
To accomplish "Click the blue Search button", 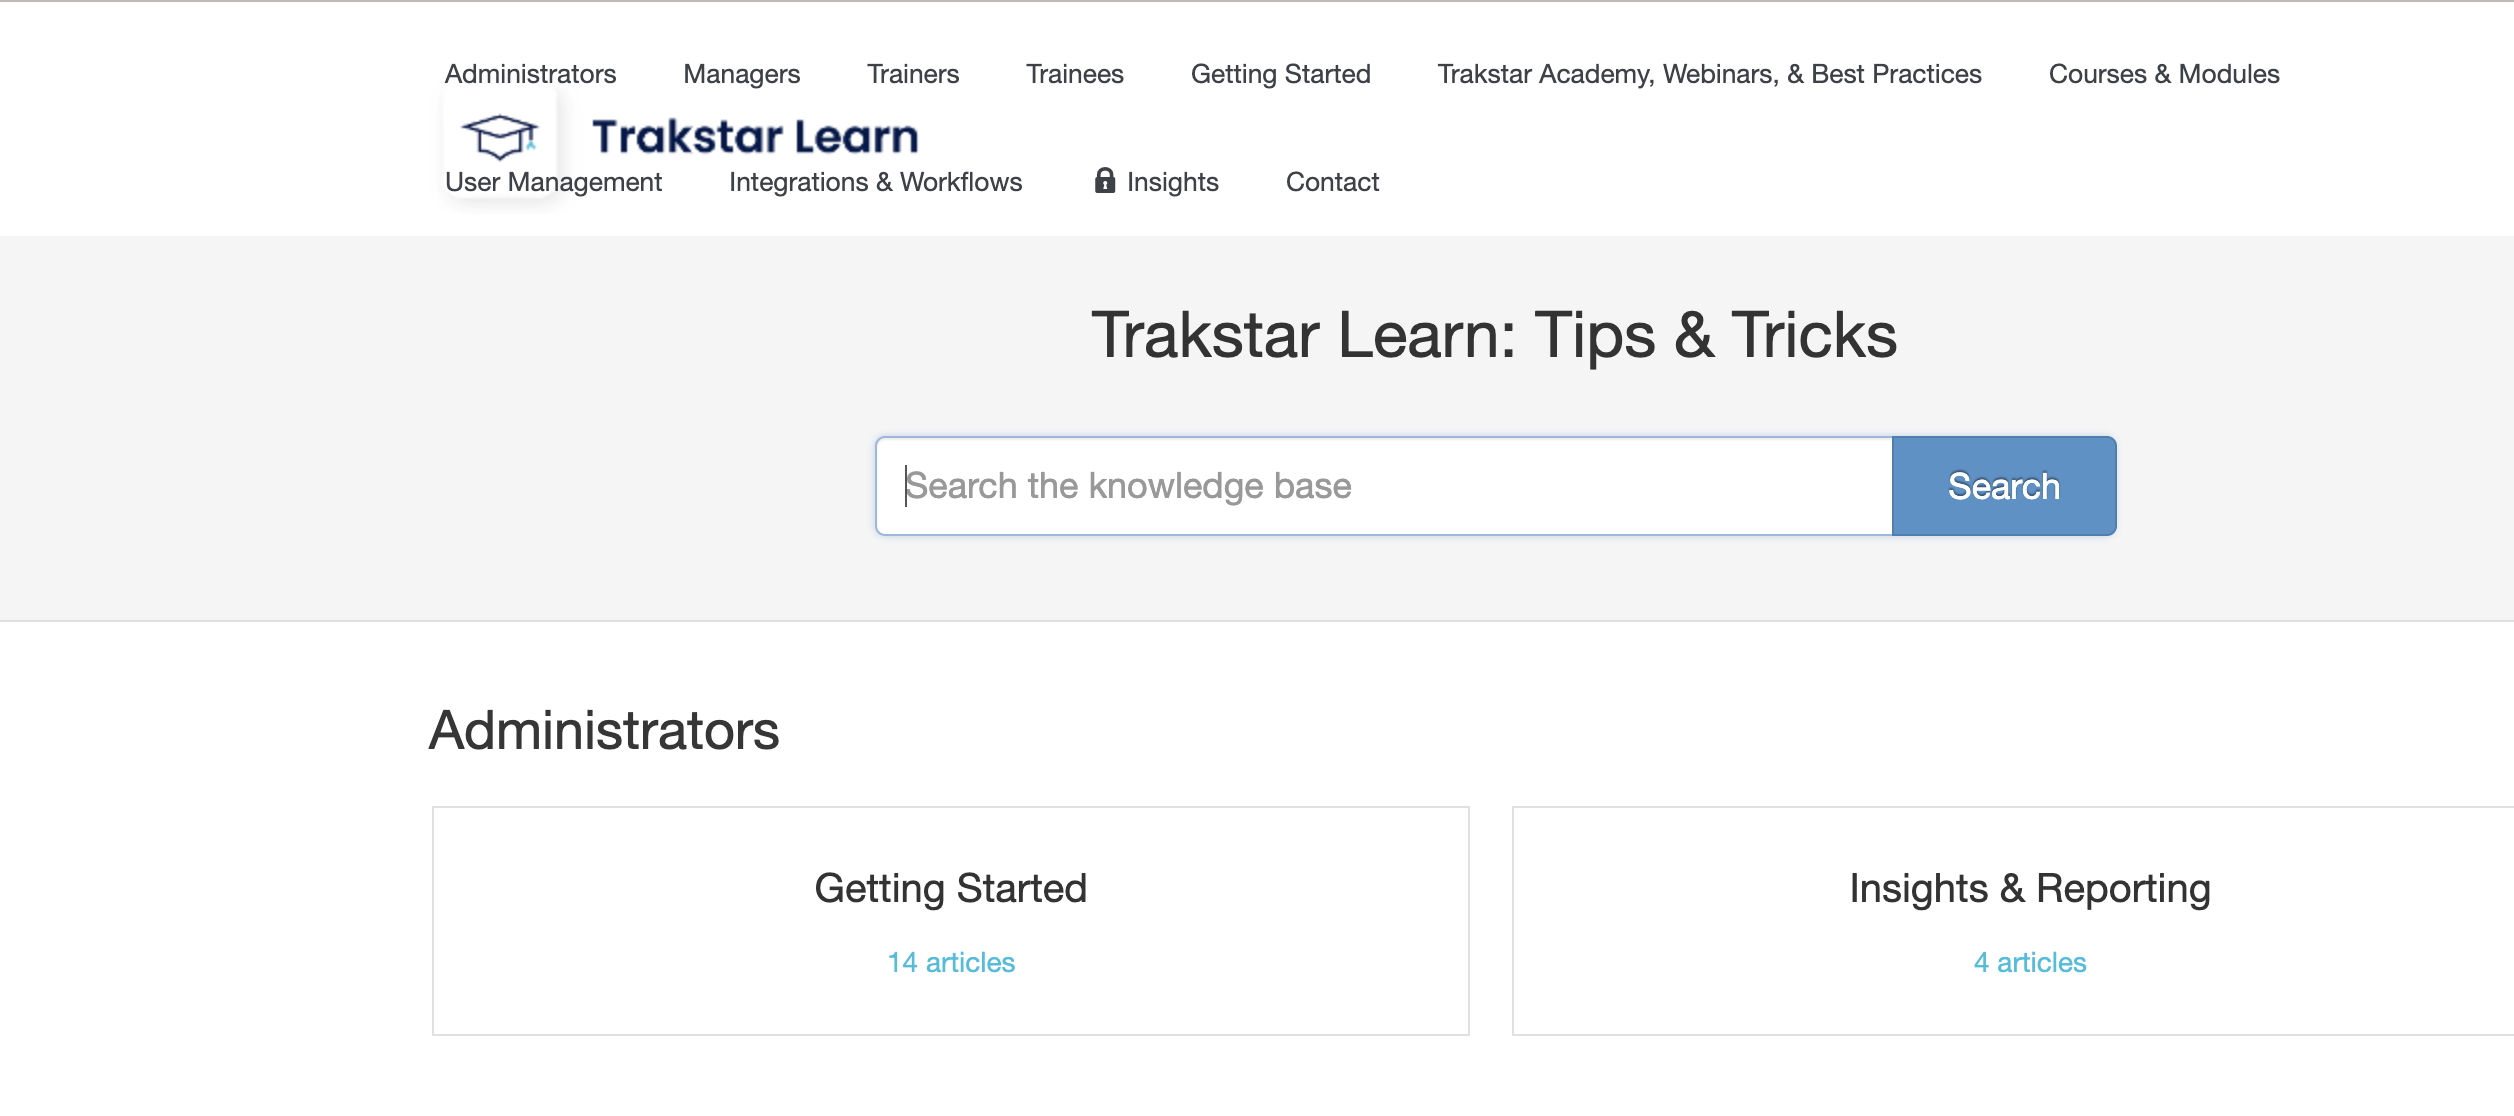I will [2004, 486].
